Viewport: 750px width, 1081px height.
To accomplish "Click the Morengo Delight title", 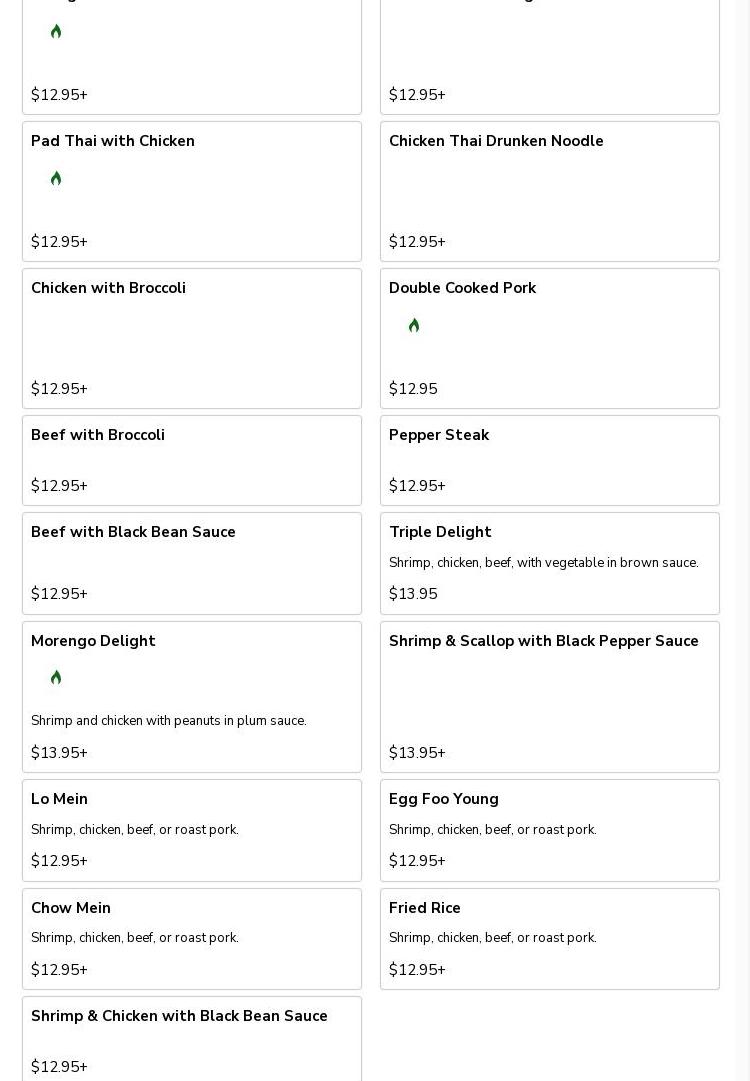I will click(93, 642).
